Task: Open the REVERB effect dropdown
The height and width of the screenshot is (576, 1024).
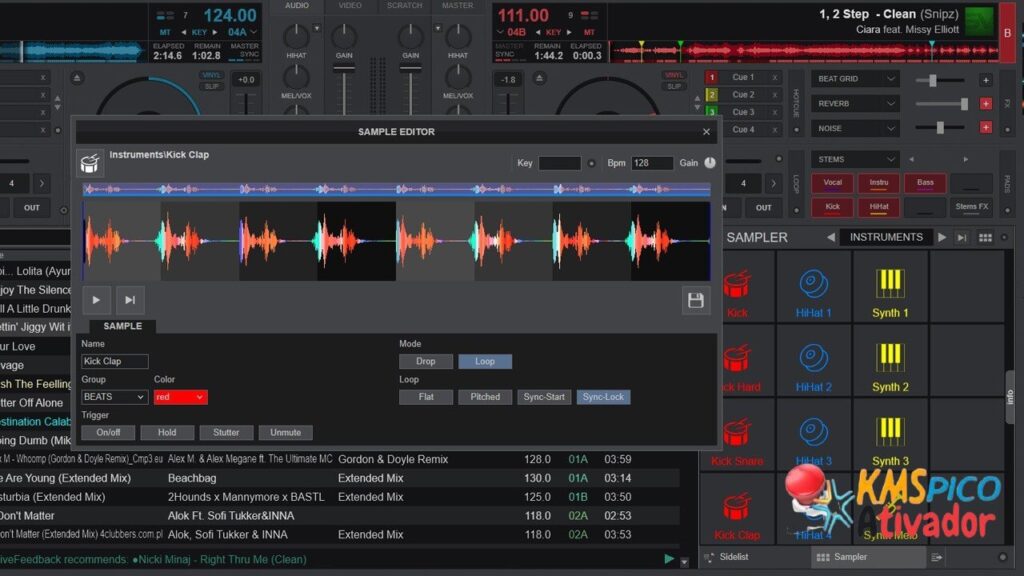Action: click(x=856, y=104)
